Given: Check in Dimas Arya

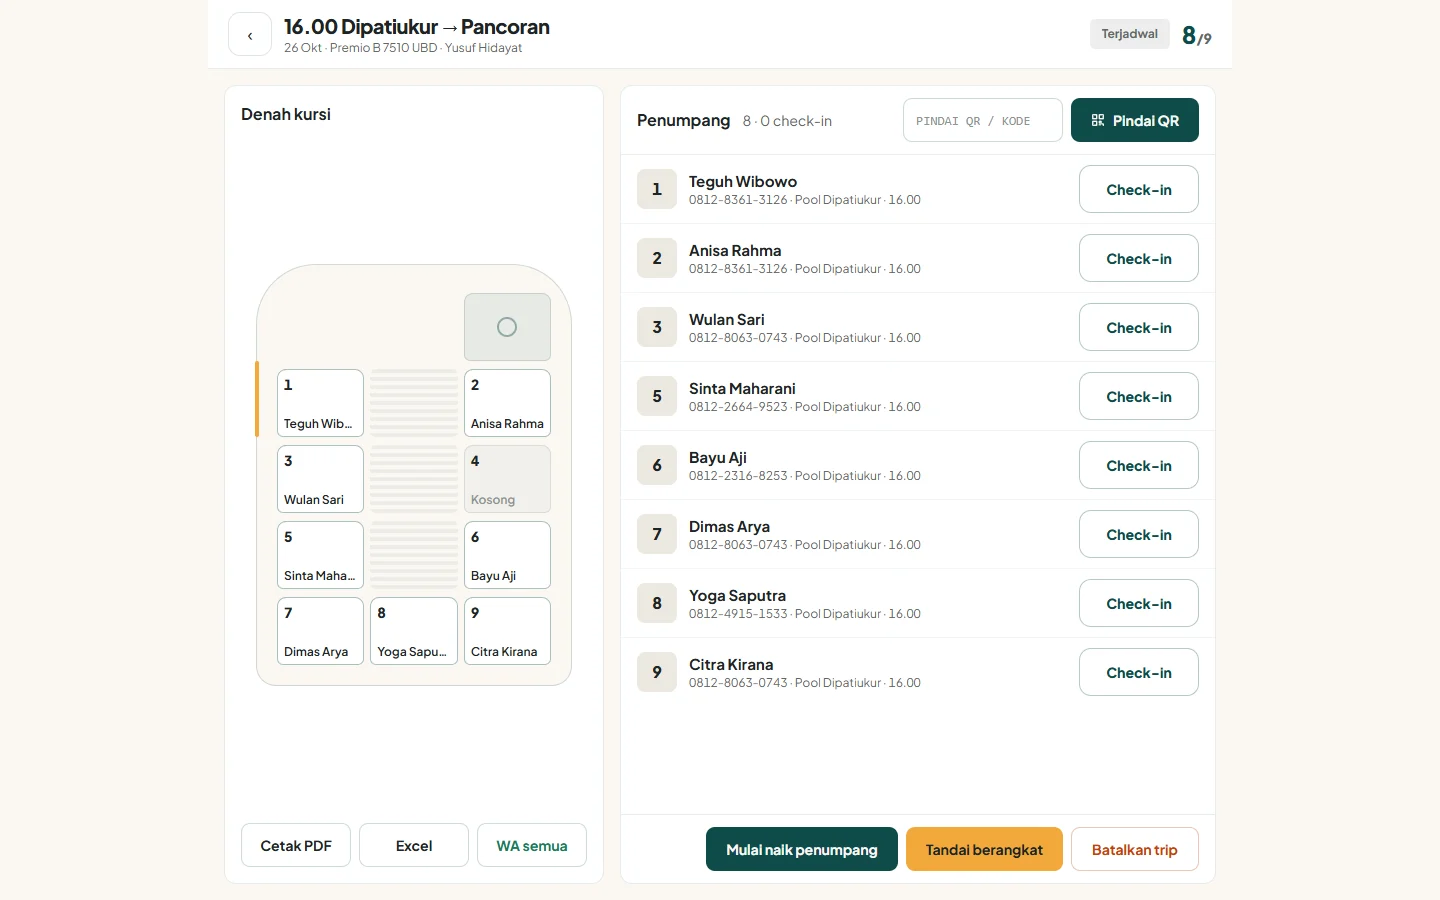Looking at the screenshot, I should point(1139,534).
